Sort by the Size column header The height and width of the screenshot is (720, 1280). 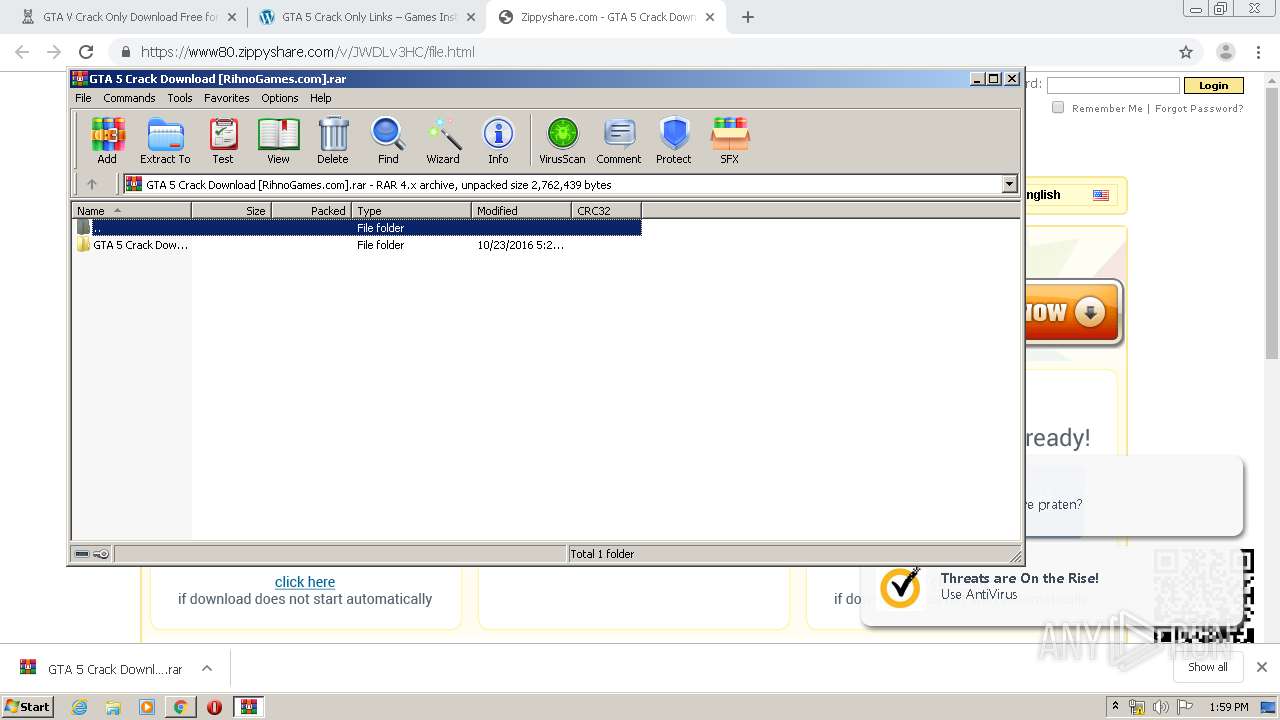[x=231, y=210]
